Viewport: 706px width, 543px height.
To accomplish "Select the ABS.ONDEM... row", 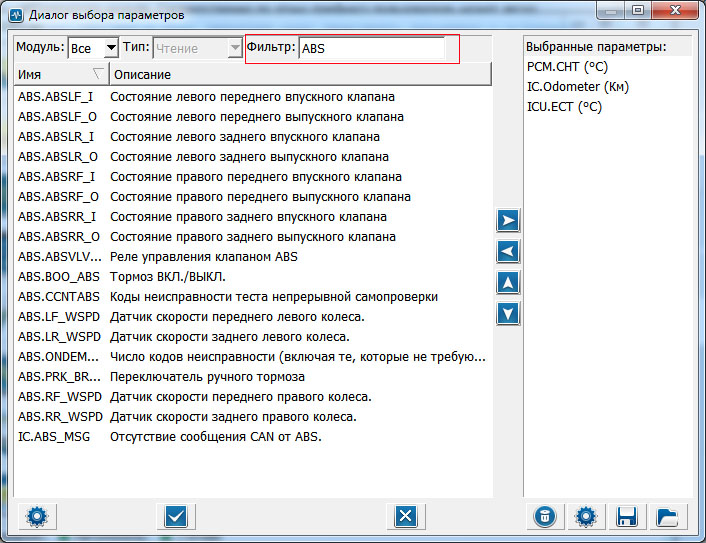I will [252, 357].
